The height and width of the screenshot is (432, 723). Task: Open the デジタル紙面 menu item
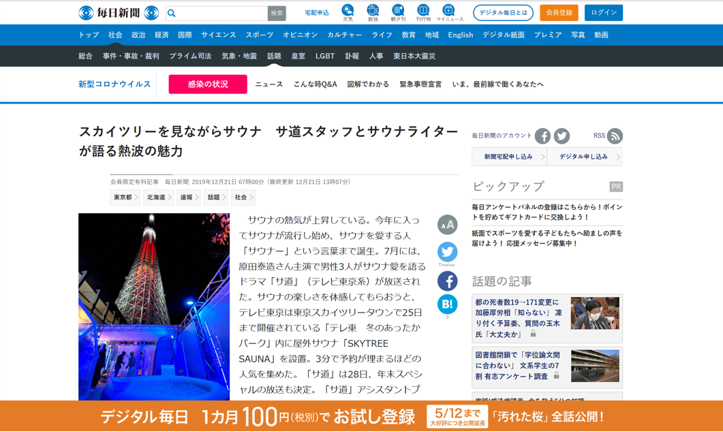[x=504, y=35]
